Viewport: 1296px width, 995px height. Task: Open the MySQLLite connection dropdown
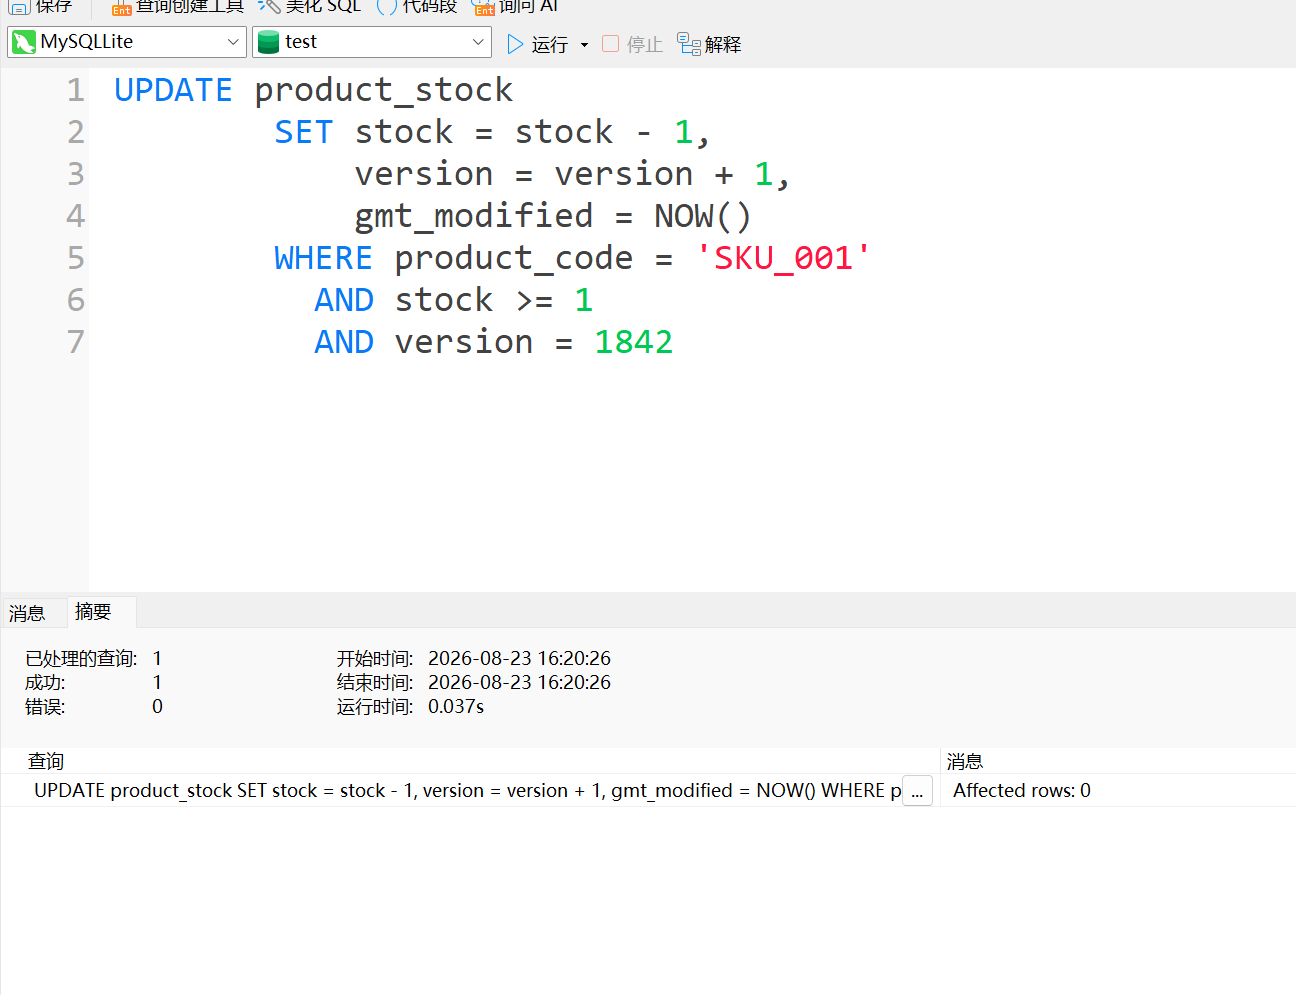127,42
